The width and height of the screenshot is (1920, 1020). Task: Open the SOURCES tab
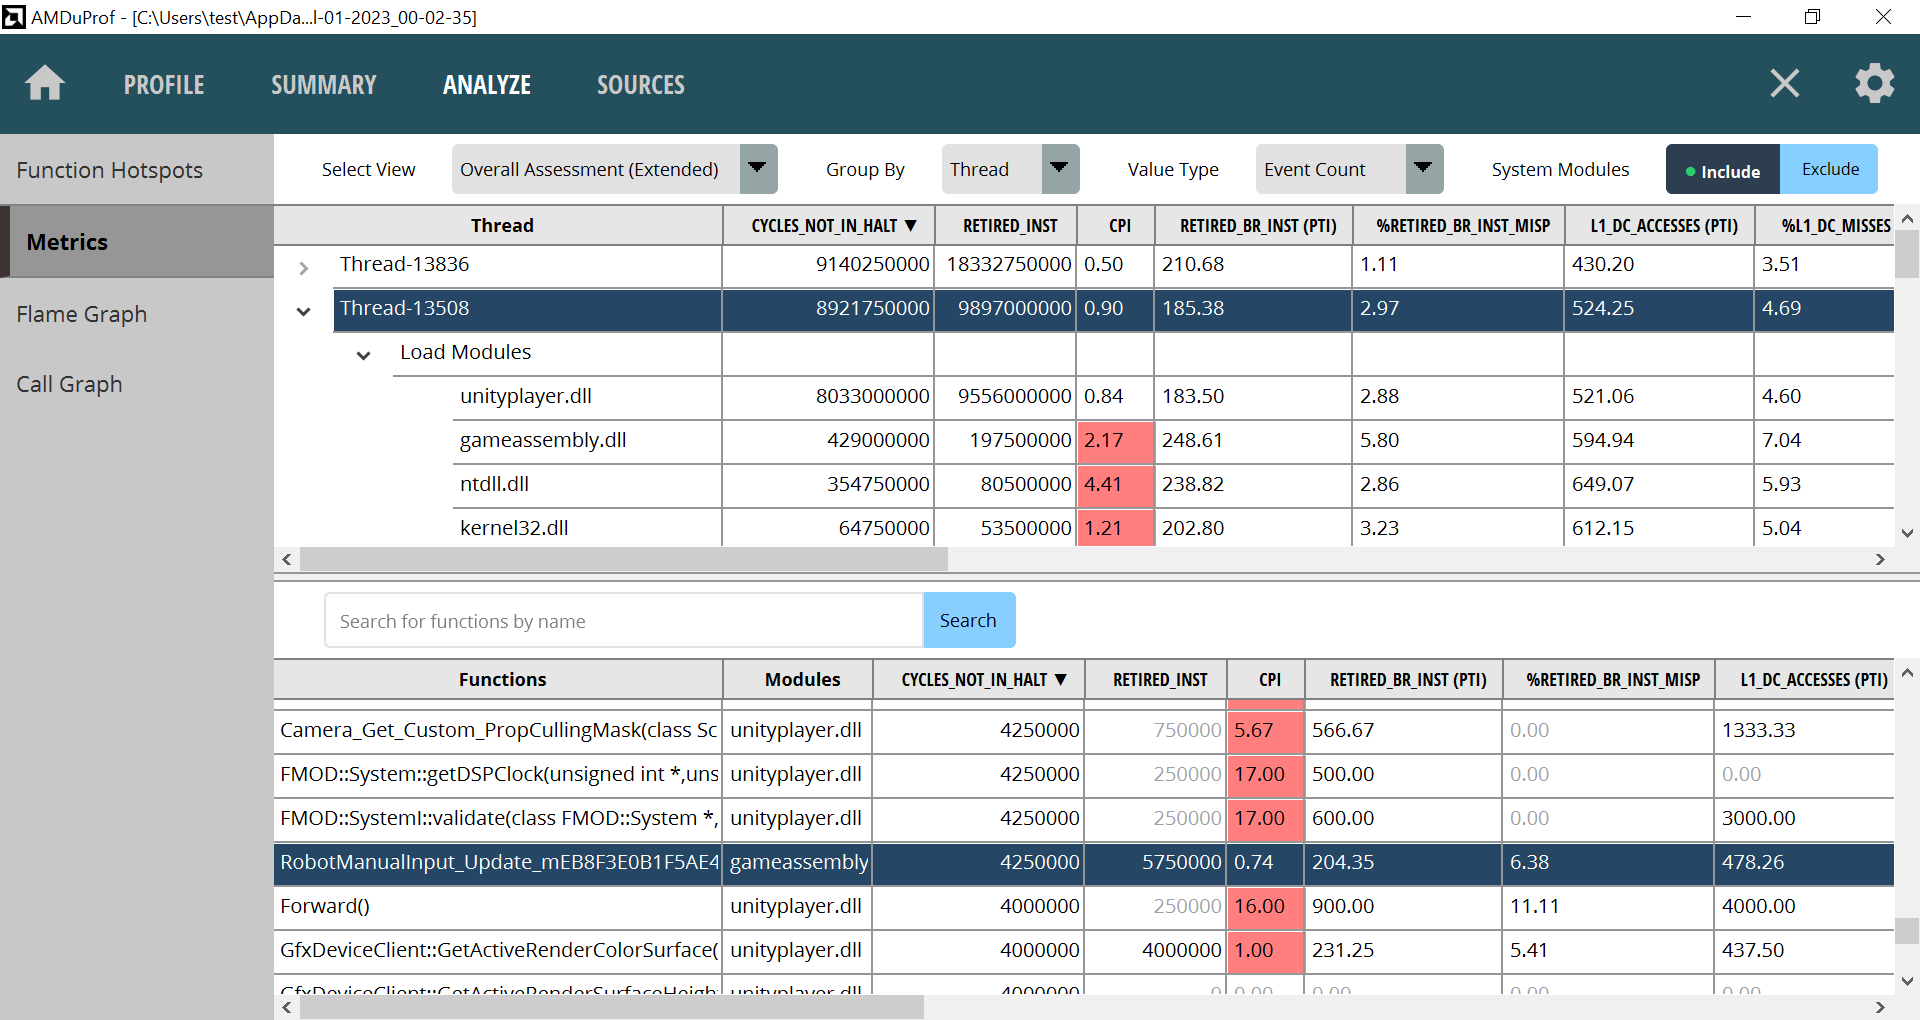(641, 85)
